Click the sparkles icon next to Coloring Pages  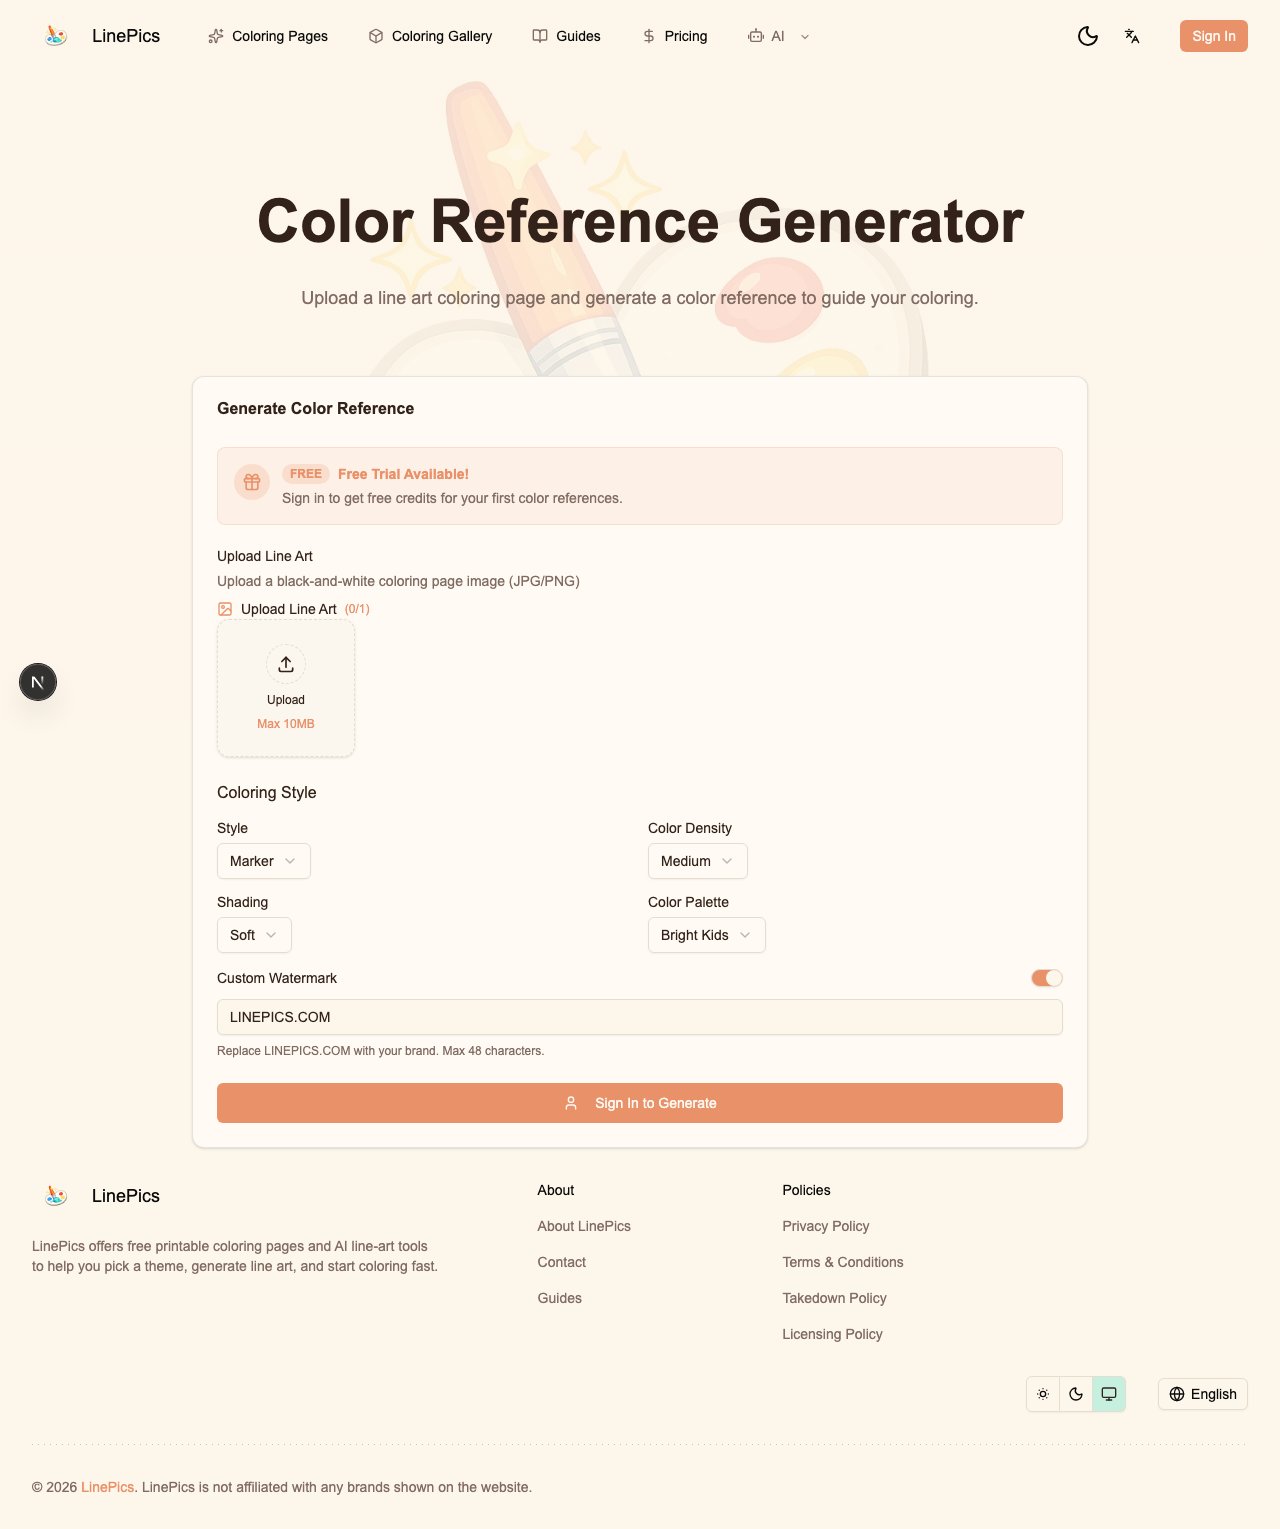[215, 36]
